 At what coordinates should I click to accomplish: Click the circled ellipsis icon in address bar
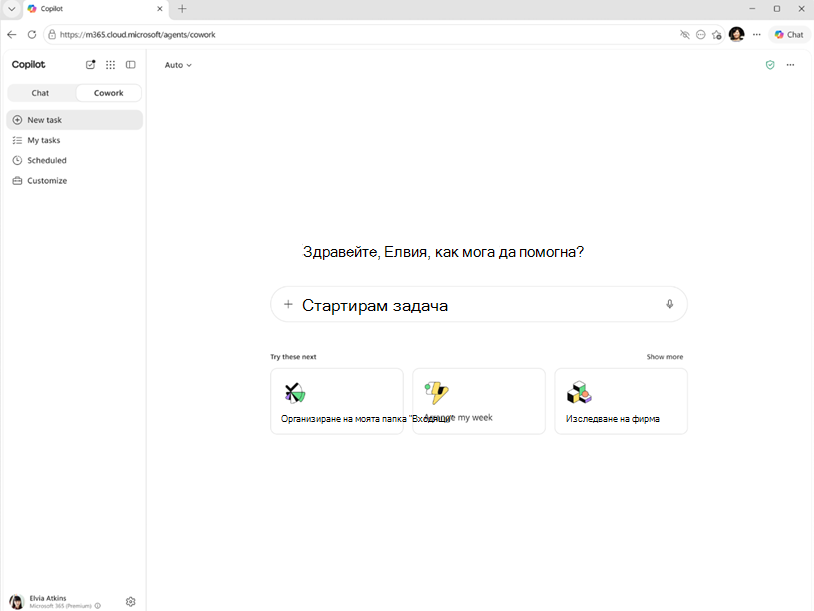click(700, 34)
